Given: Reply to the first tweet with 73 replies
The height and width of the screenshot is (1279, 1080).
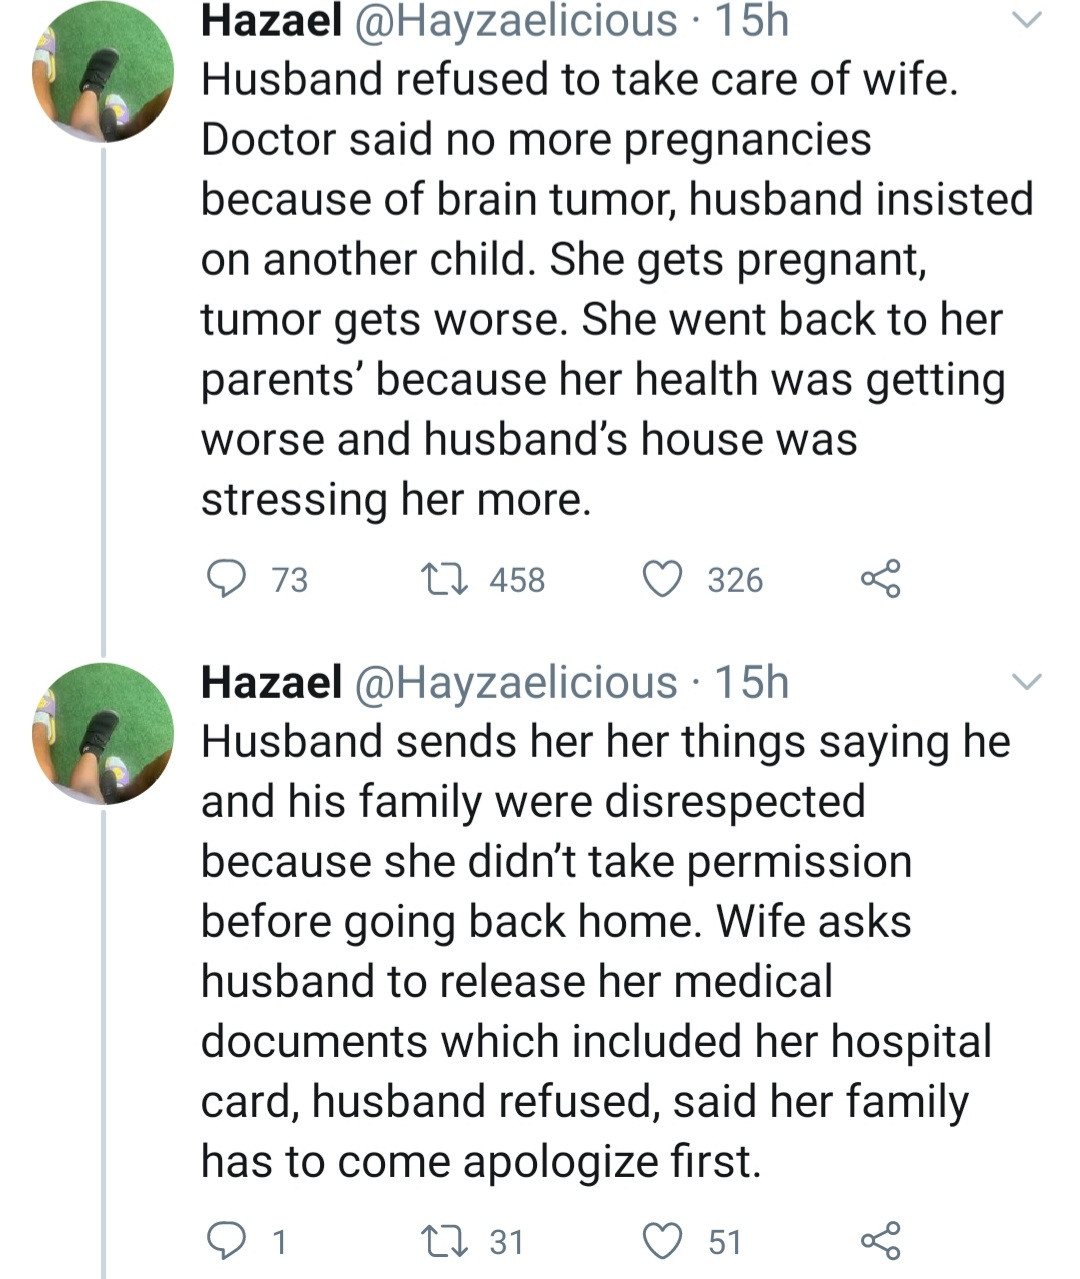Looking at the screenshot, I should 227,579.
